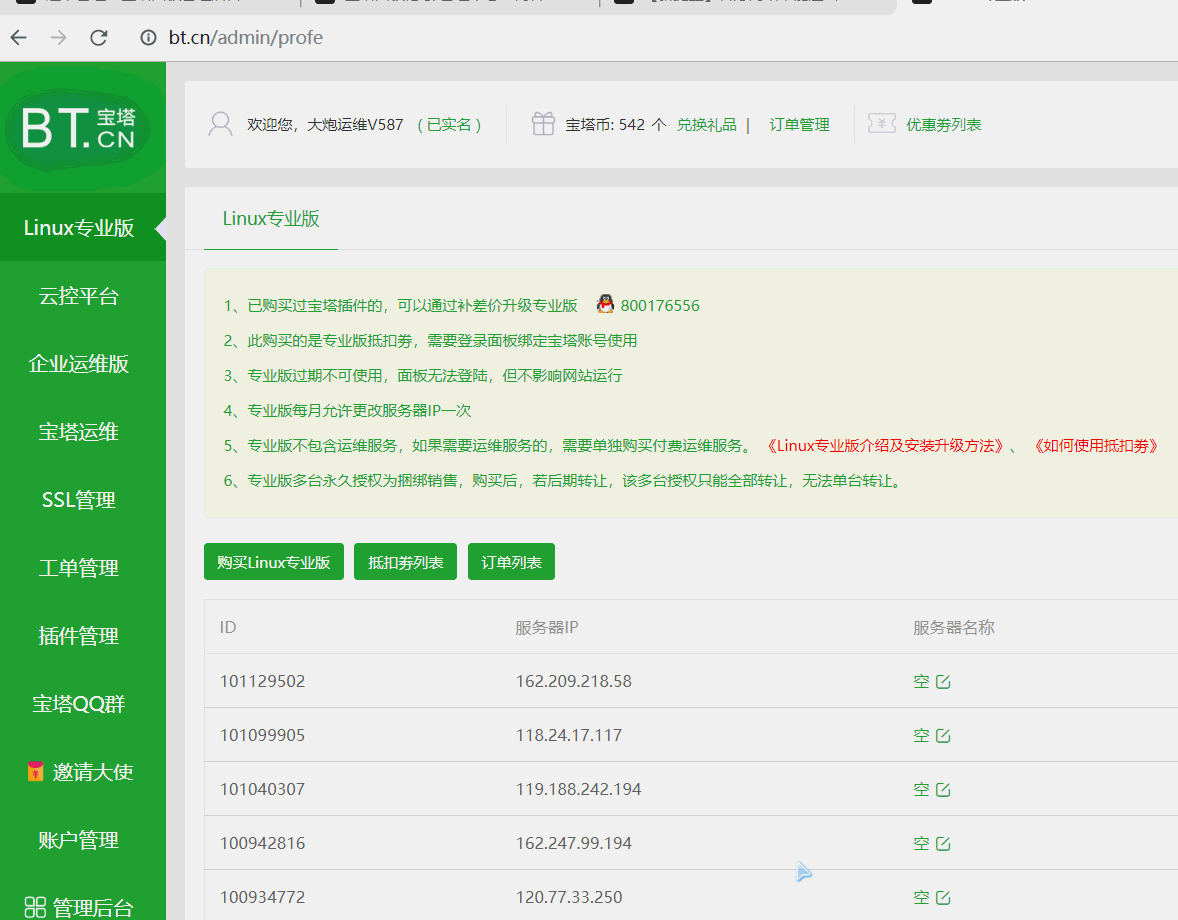This screenshot has width=1178, height=920.
Task: Click the 已实名 status link
Action: pos(449,125)
